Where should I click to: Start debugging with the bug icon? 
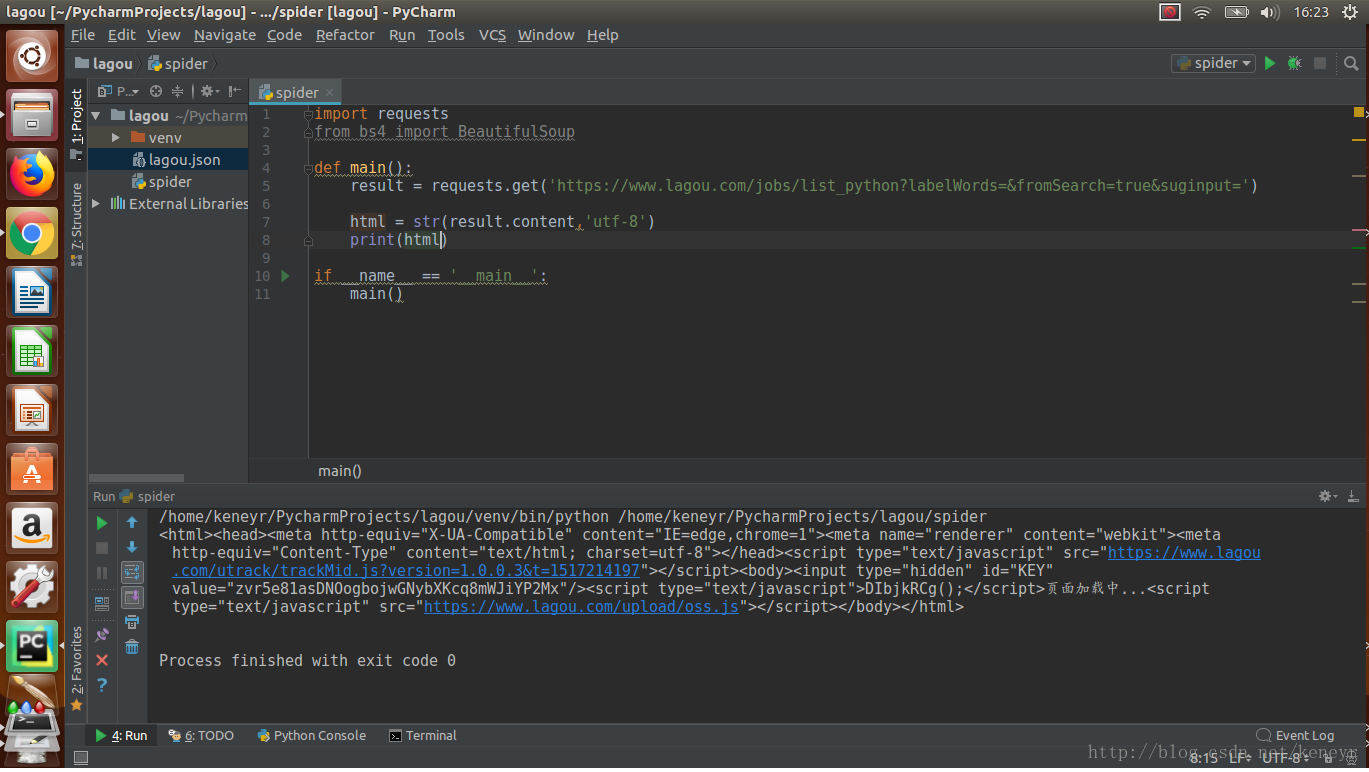point(1294,63)
